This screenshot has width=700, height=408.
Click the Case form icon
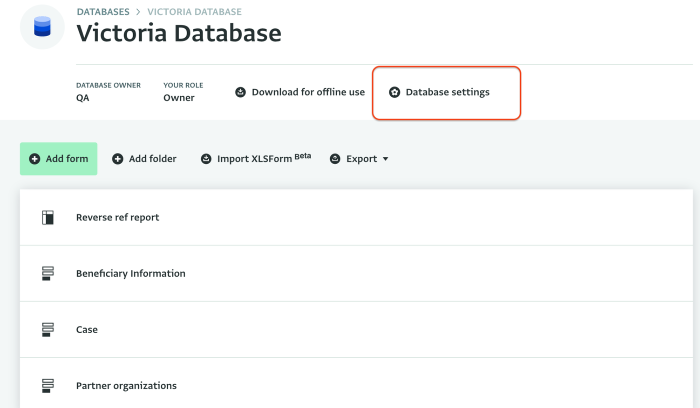48,329
